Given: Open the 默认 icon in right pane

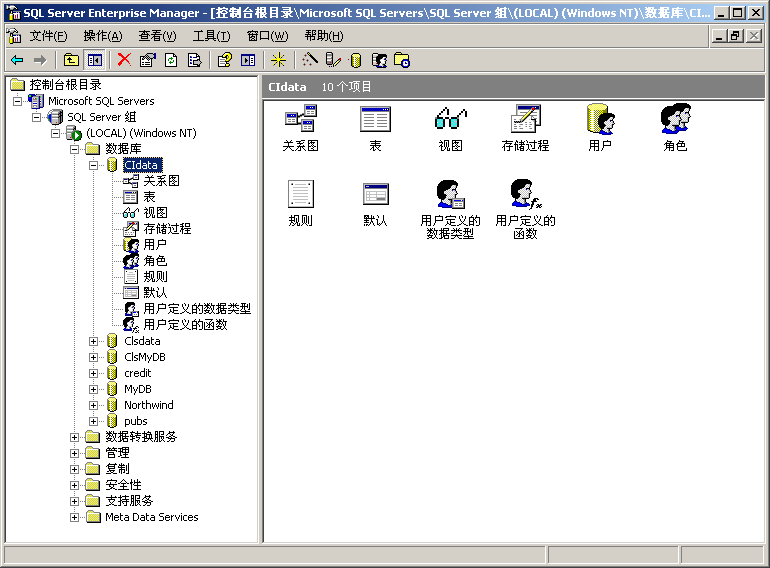Looking at the screenshot, I should click(375, 203).
